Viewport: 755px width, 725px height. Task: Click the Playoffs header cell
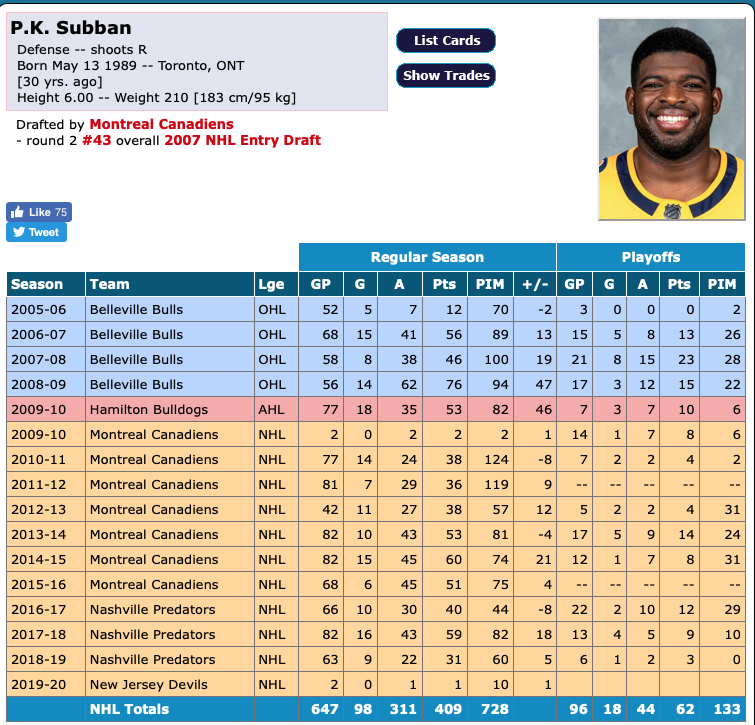click(x=651, y=257)
